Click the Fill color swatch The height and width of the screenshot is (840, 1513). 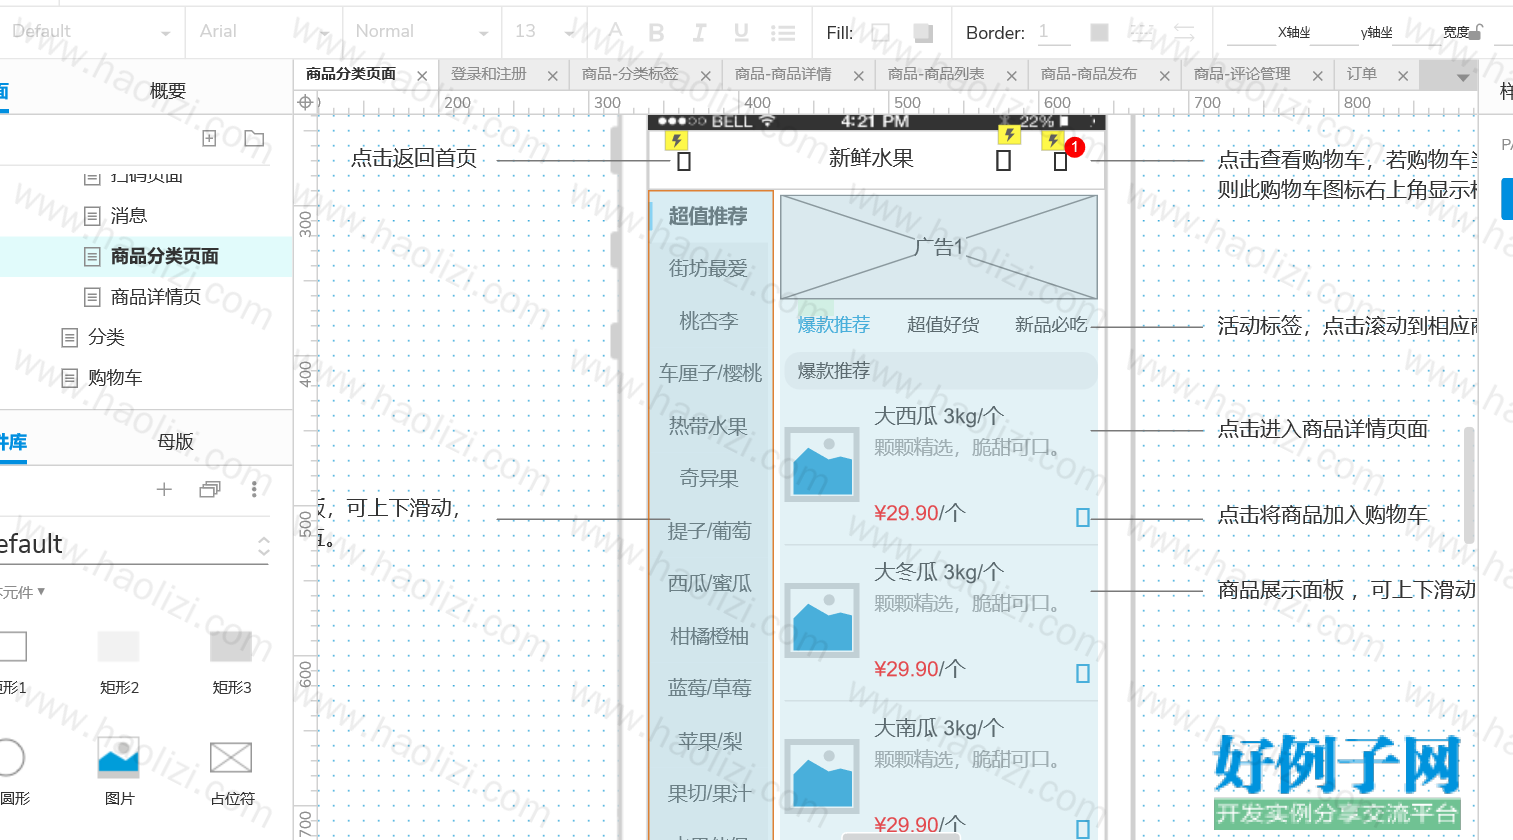pyautogui.click(x=880, y=33)
